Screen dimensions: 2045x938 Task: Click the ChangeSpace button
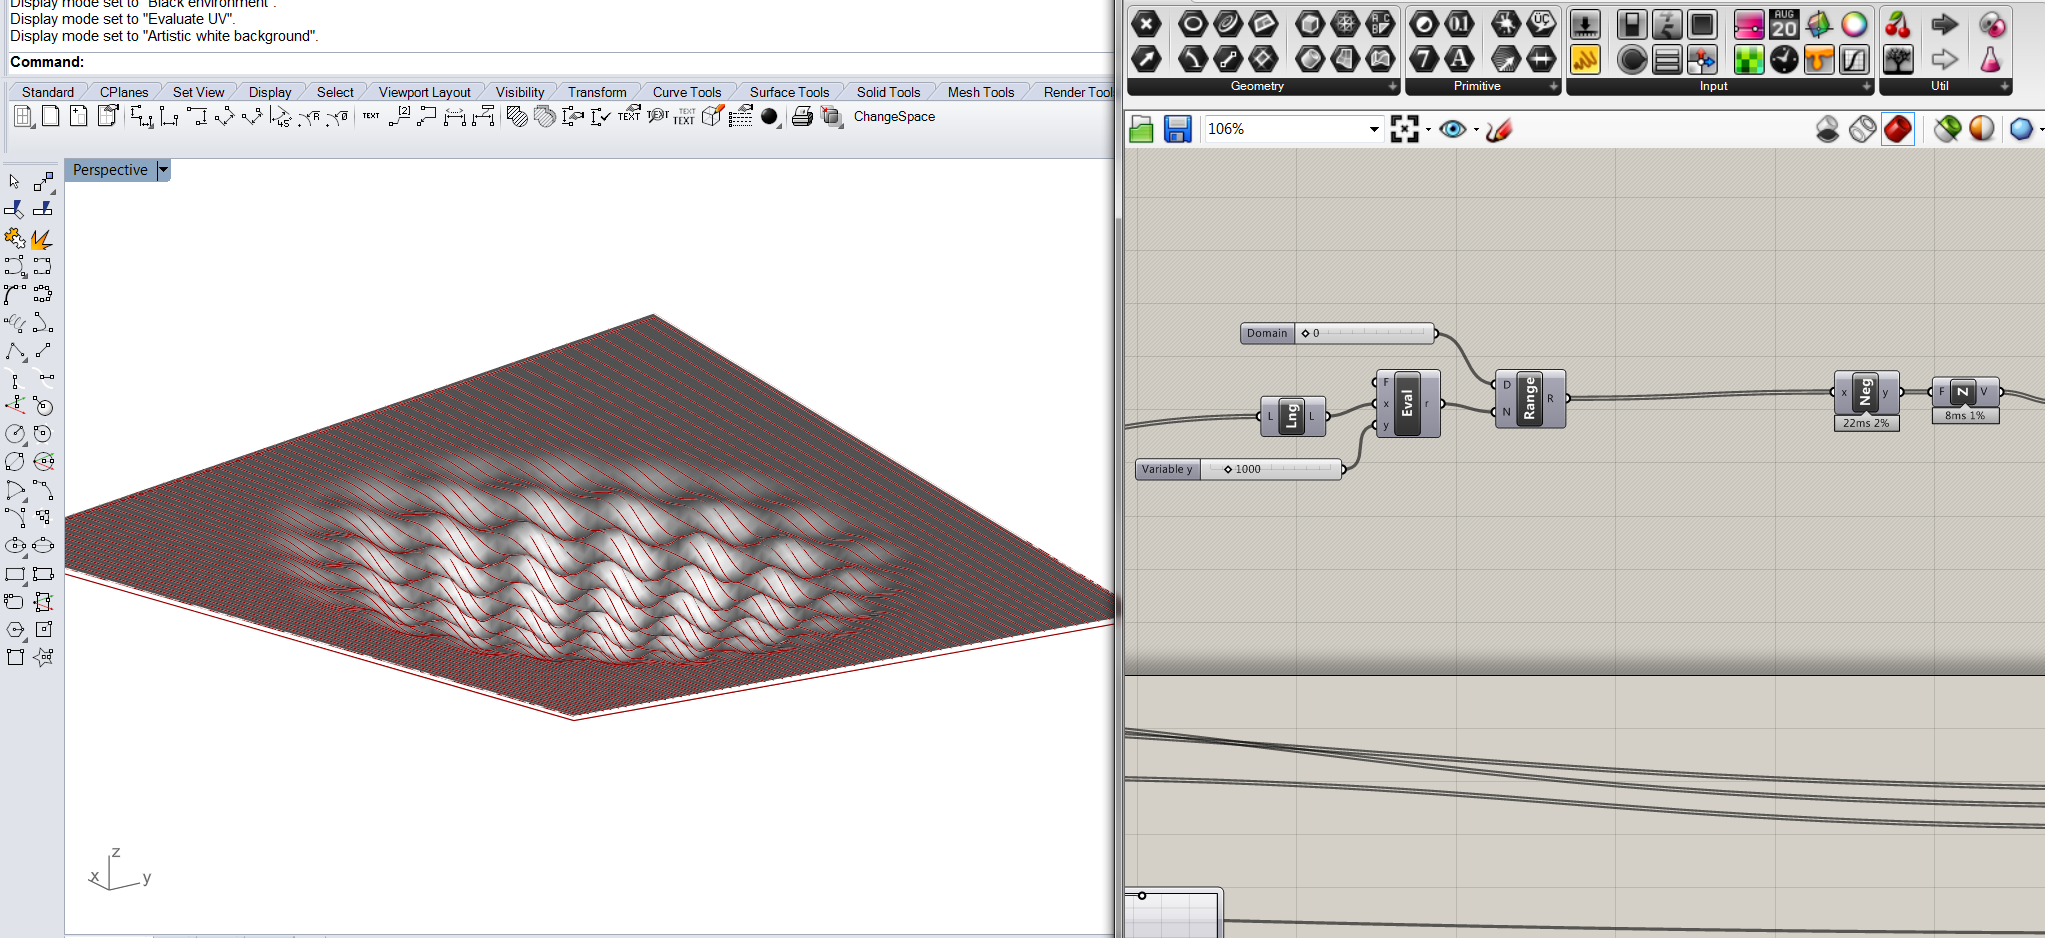pos(894,117)
